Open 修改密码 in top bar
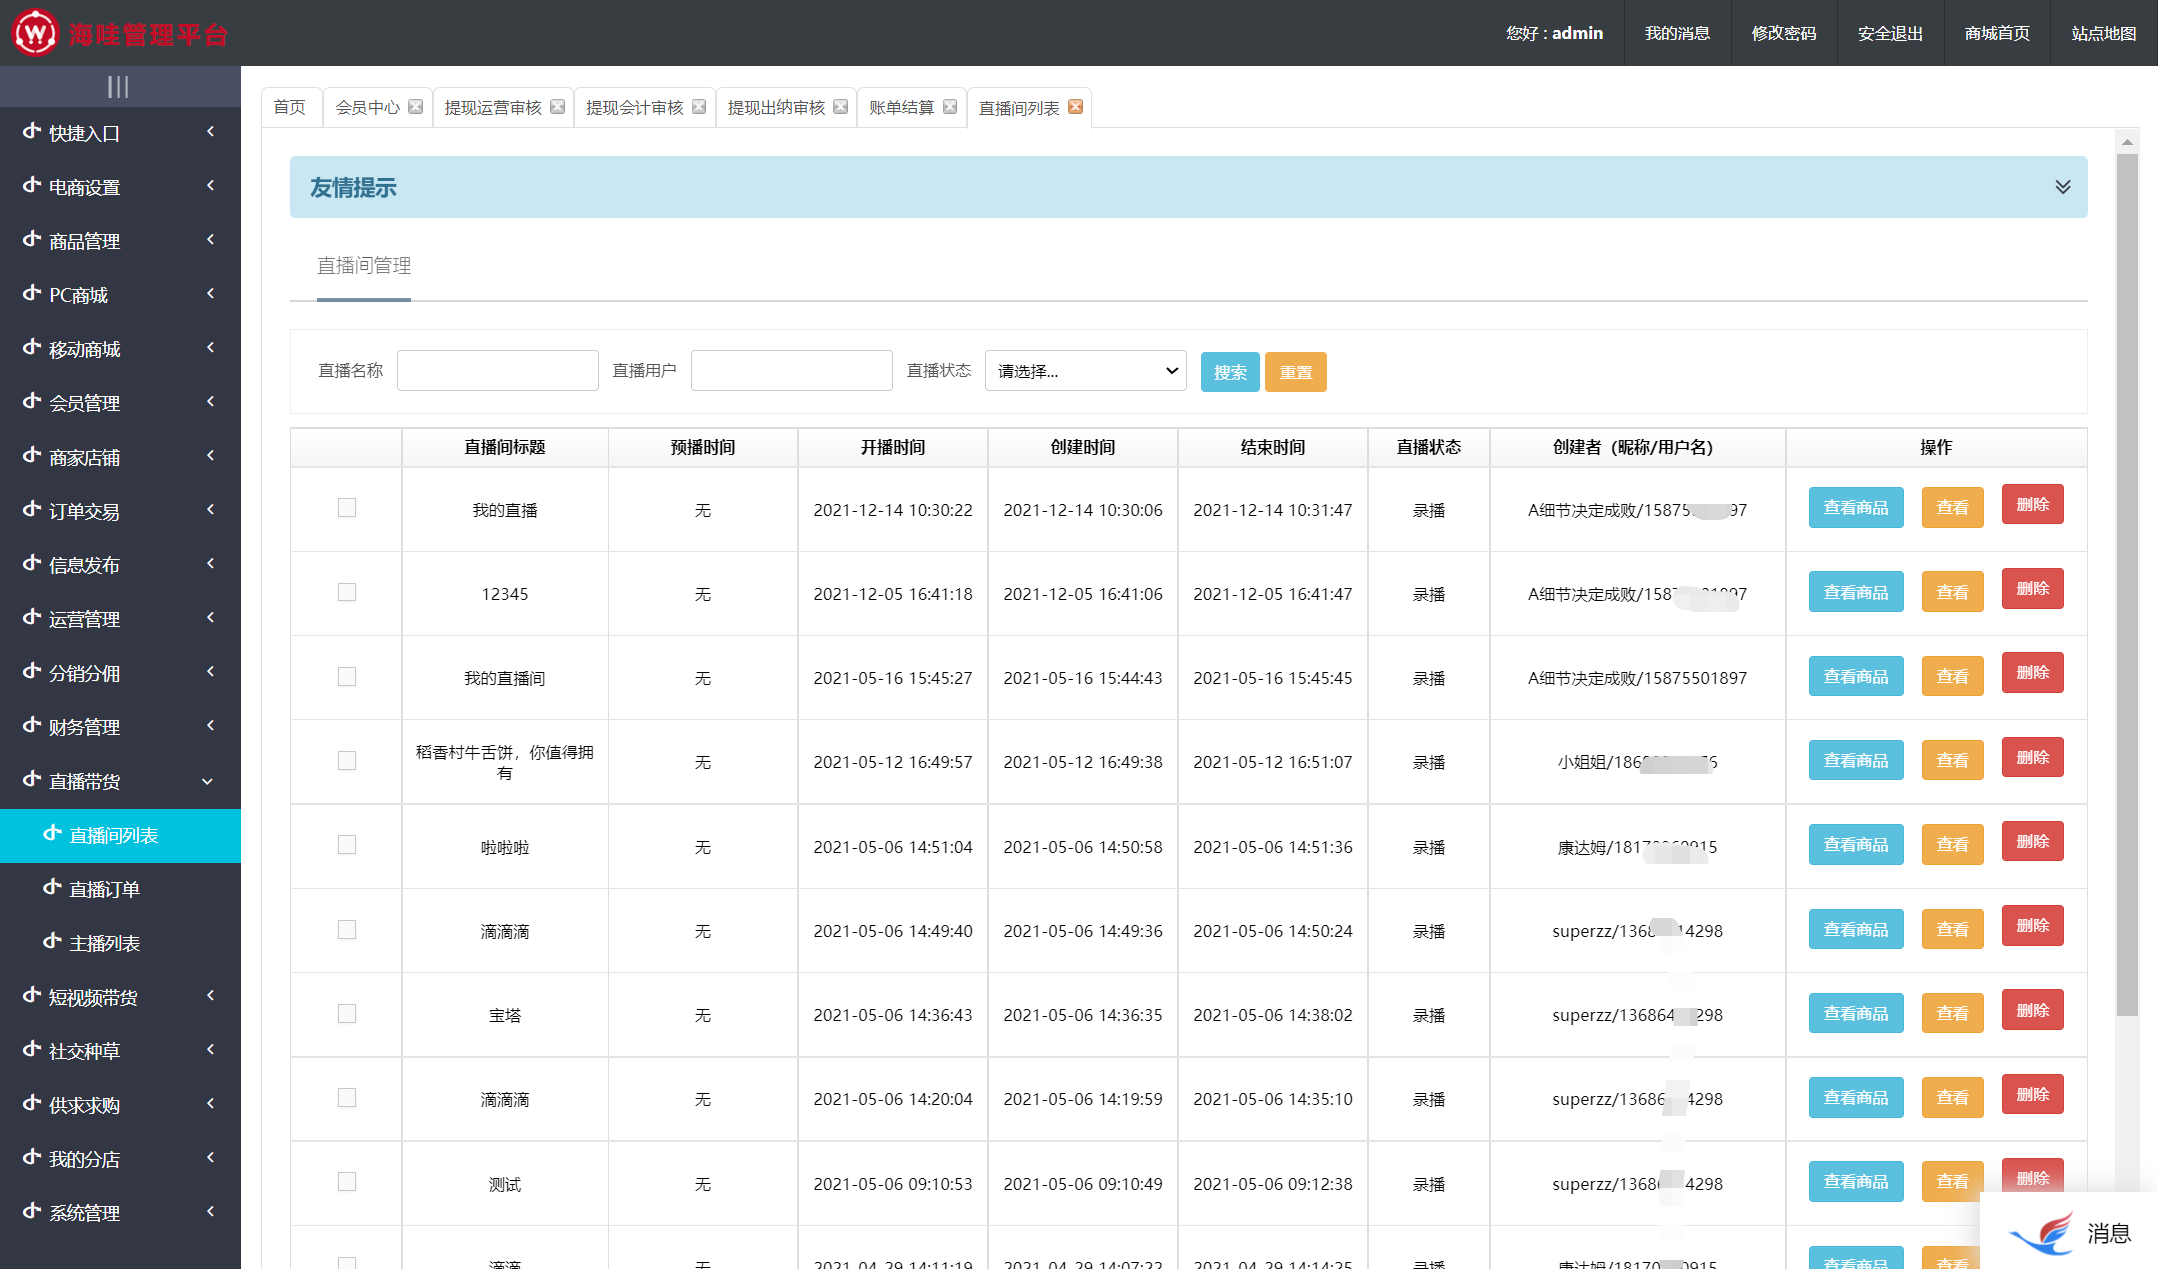Viewport: 2158px width, 1269px height. (1784, 33)
